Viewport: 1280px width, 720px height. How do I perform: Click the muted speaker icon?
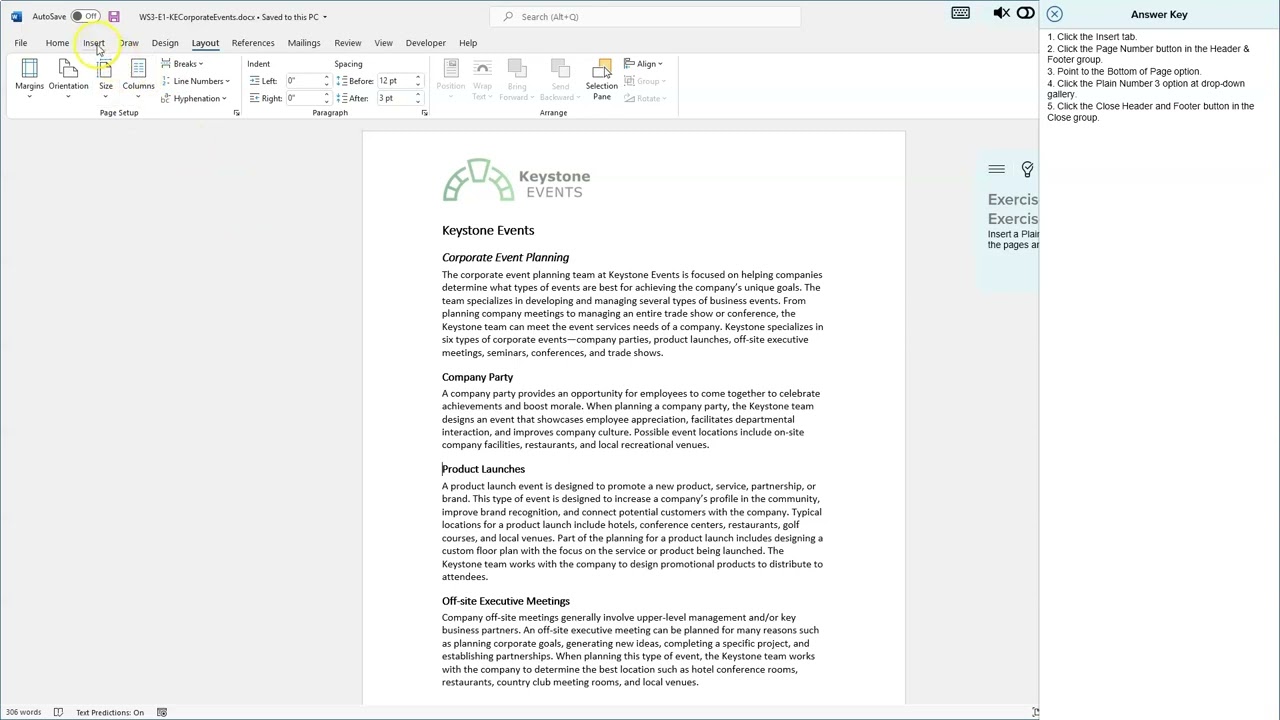[1001, 13]
